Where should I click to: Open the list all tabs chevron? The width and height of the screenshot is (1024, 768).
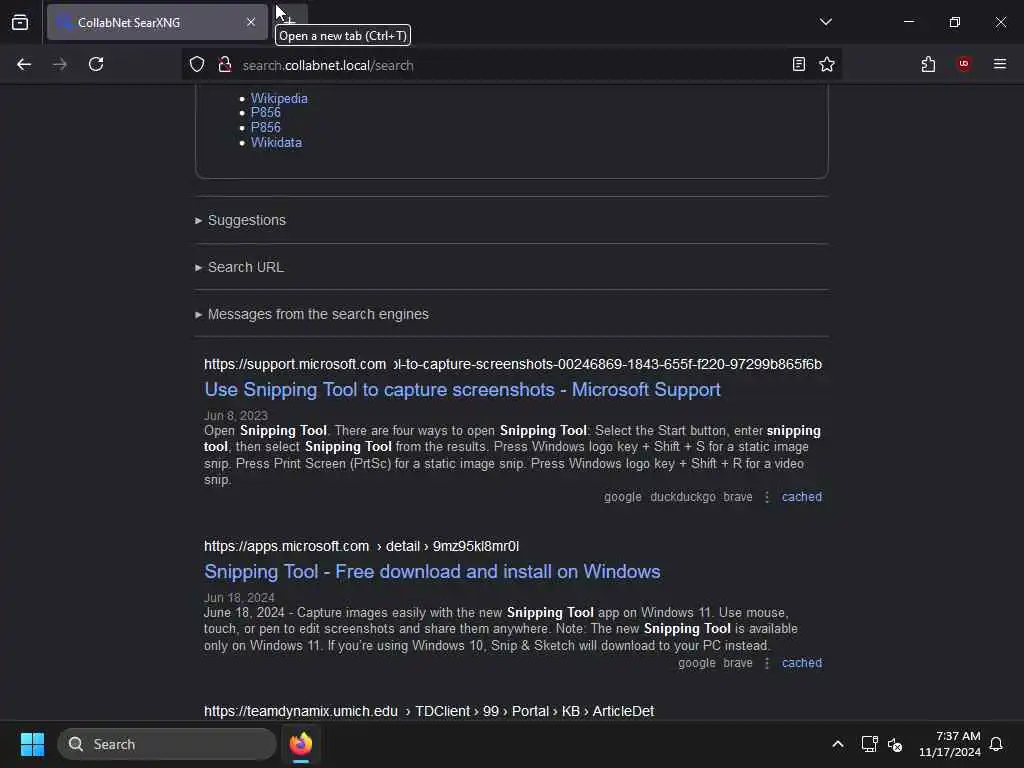point(825,22)
